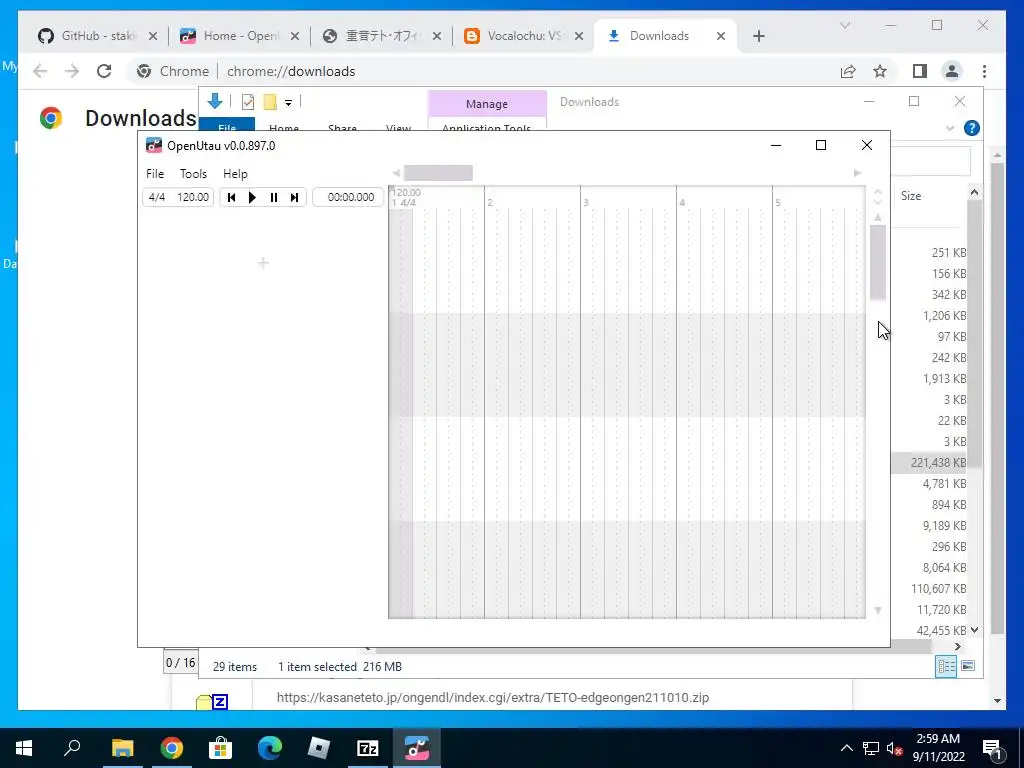This screenshot has height=768, width=1024.
Task: Click bar 4 marker in timeline
Action: [682, 202]
